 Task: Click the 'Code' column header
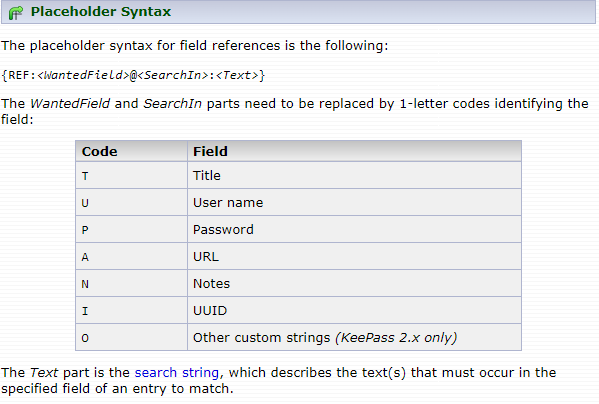coord(131,151)
